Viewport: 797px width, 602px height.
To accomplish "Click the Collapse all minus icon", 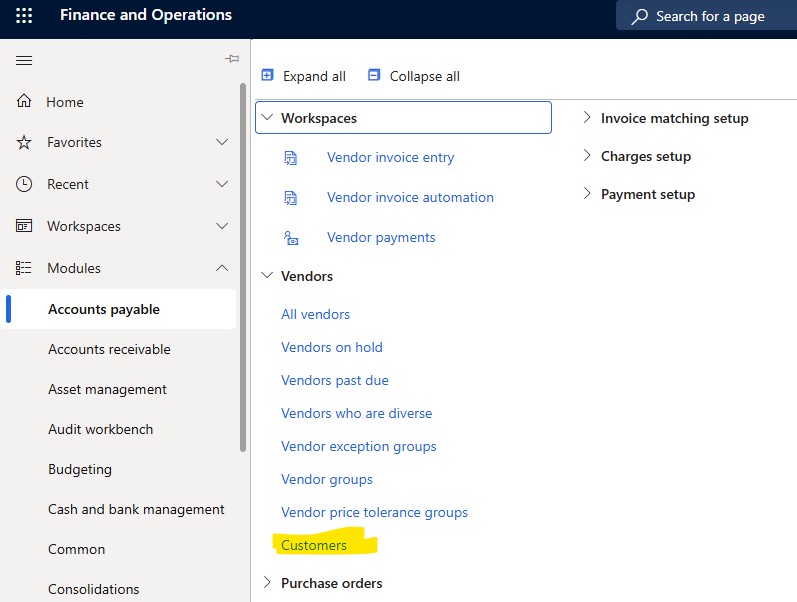I will click(x=374, y=75).
